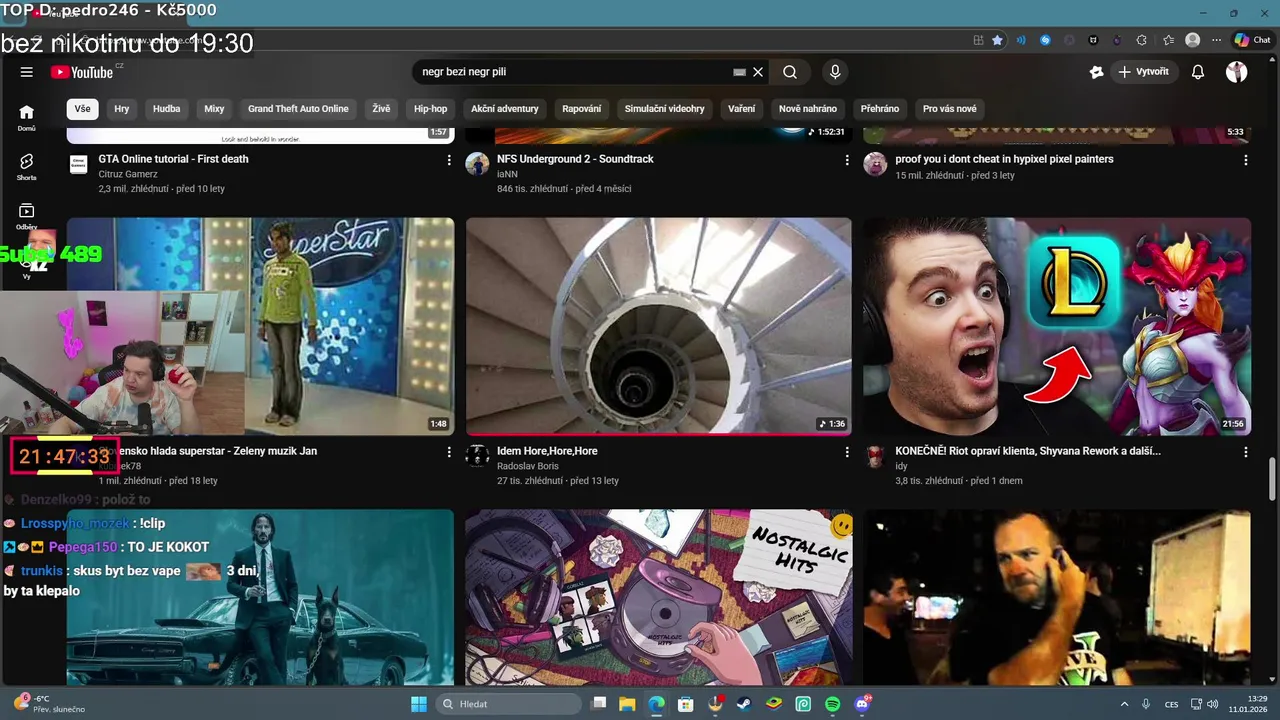1280x720 pixels.
Task: Open options for Idem Hore,Hore,Hore video
Action: 847,452
